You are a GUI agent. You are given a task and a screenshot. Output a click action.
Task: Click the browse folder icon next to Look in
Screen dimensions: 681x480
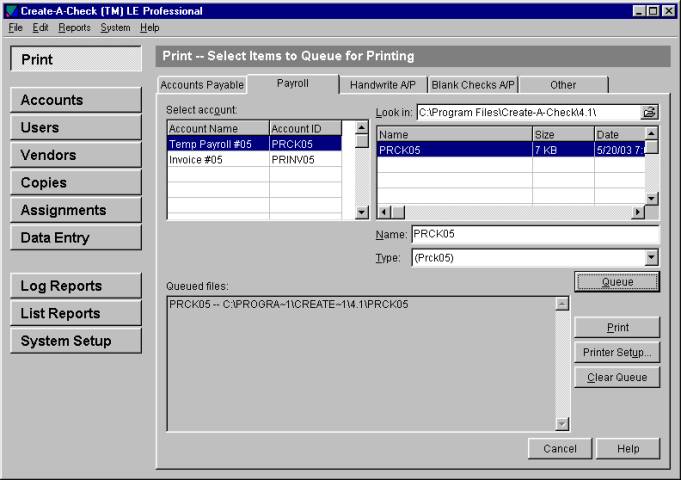tap(649, 113)
